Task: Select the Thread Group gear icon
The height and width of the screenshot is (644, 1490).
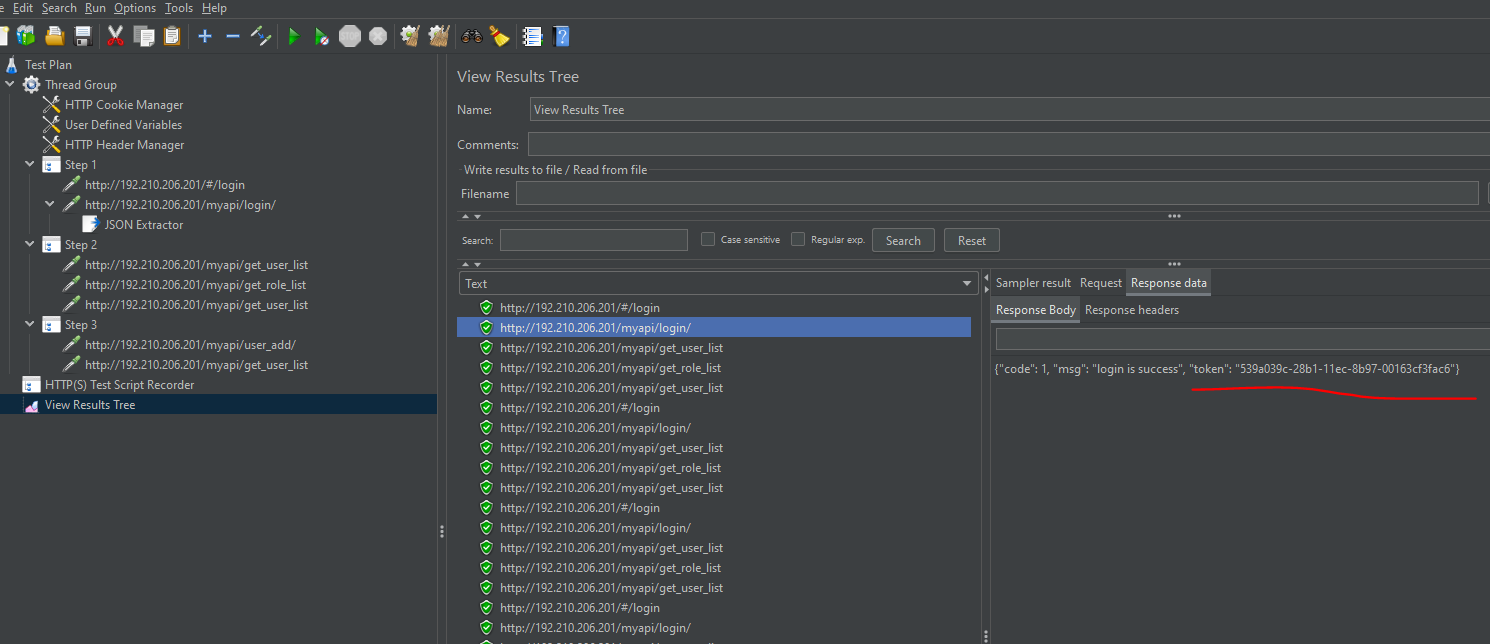Action: point(31,85)
